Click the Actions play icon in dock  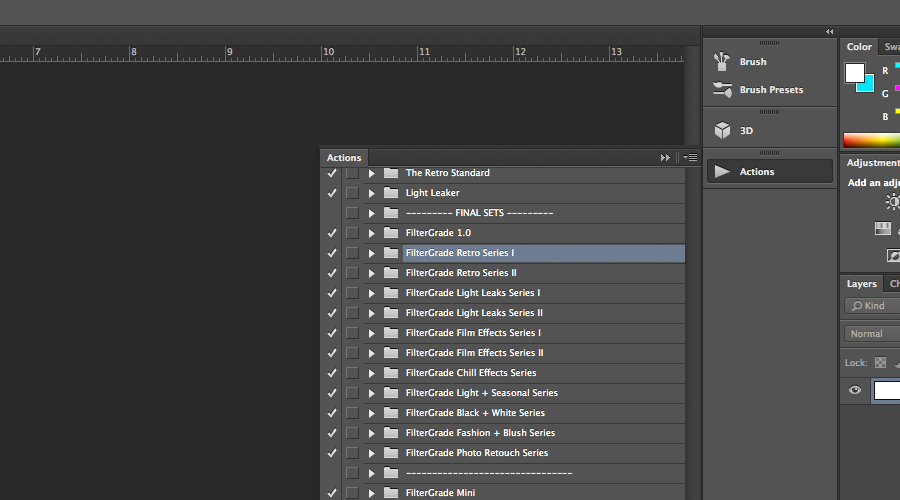(722, 172)
